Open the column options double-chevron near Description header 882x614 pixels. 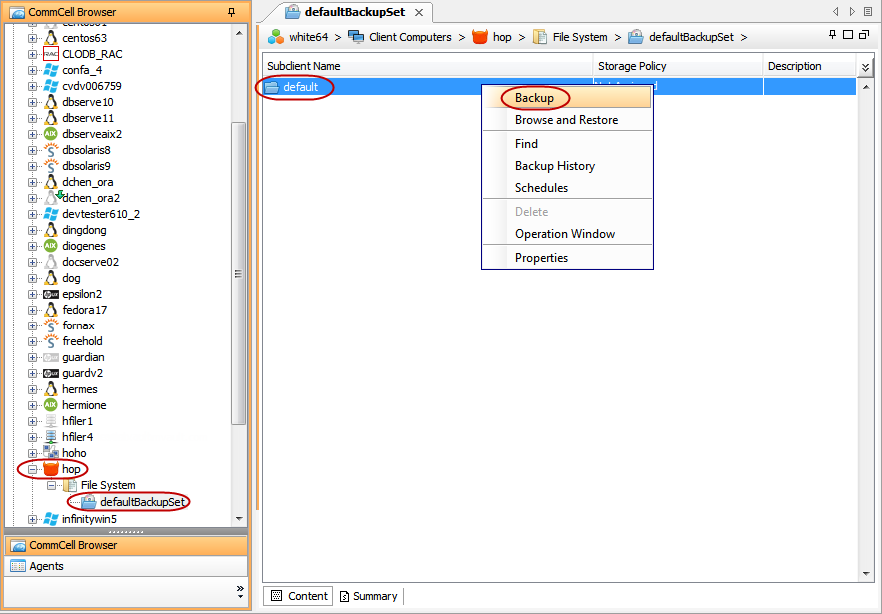coord(866,66)
